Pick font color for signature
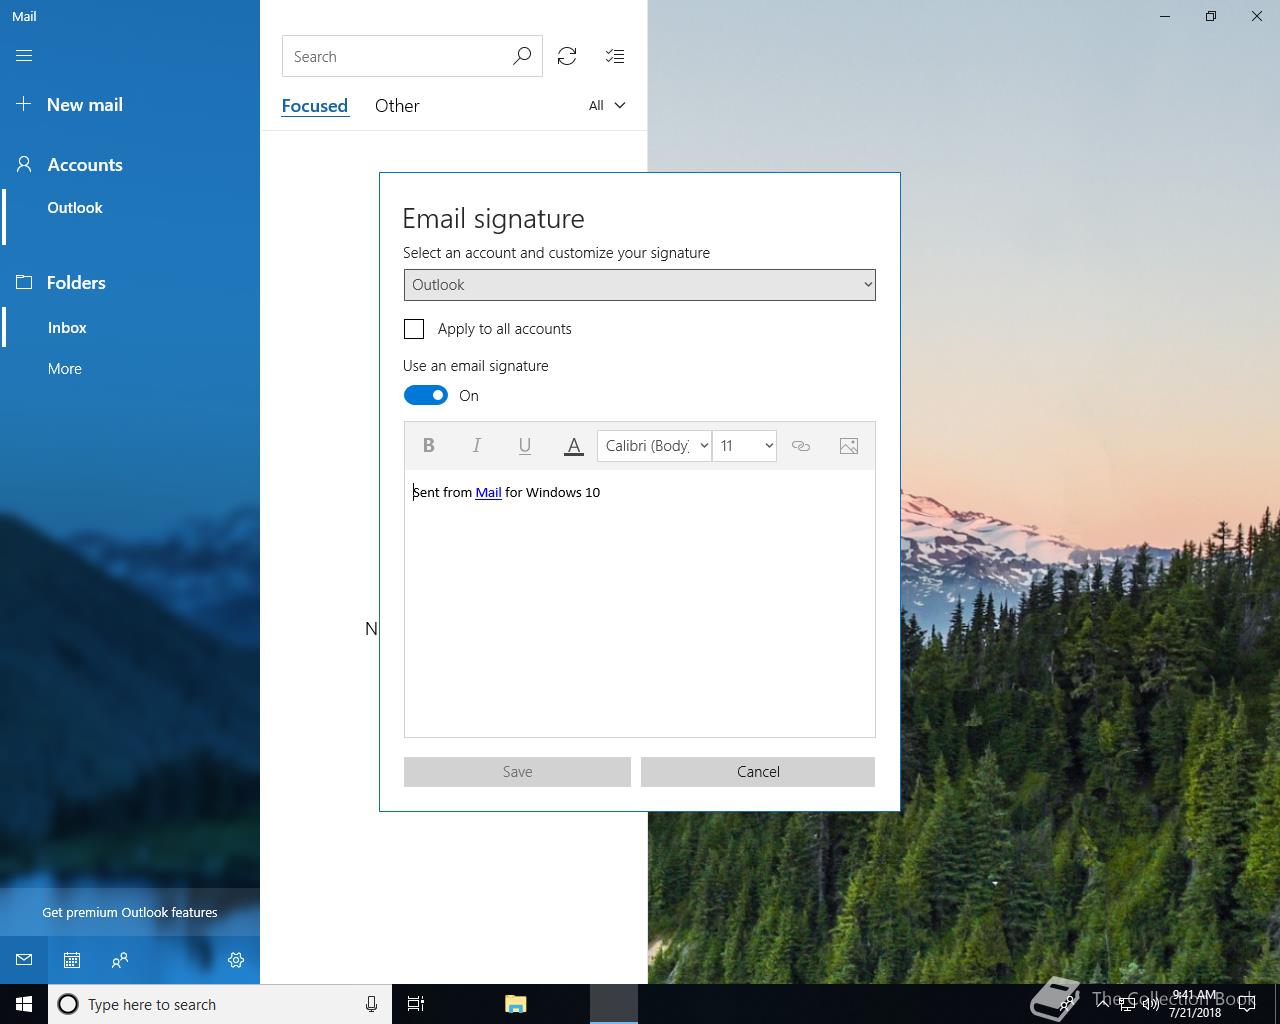 pos(574,446)
